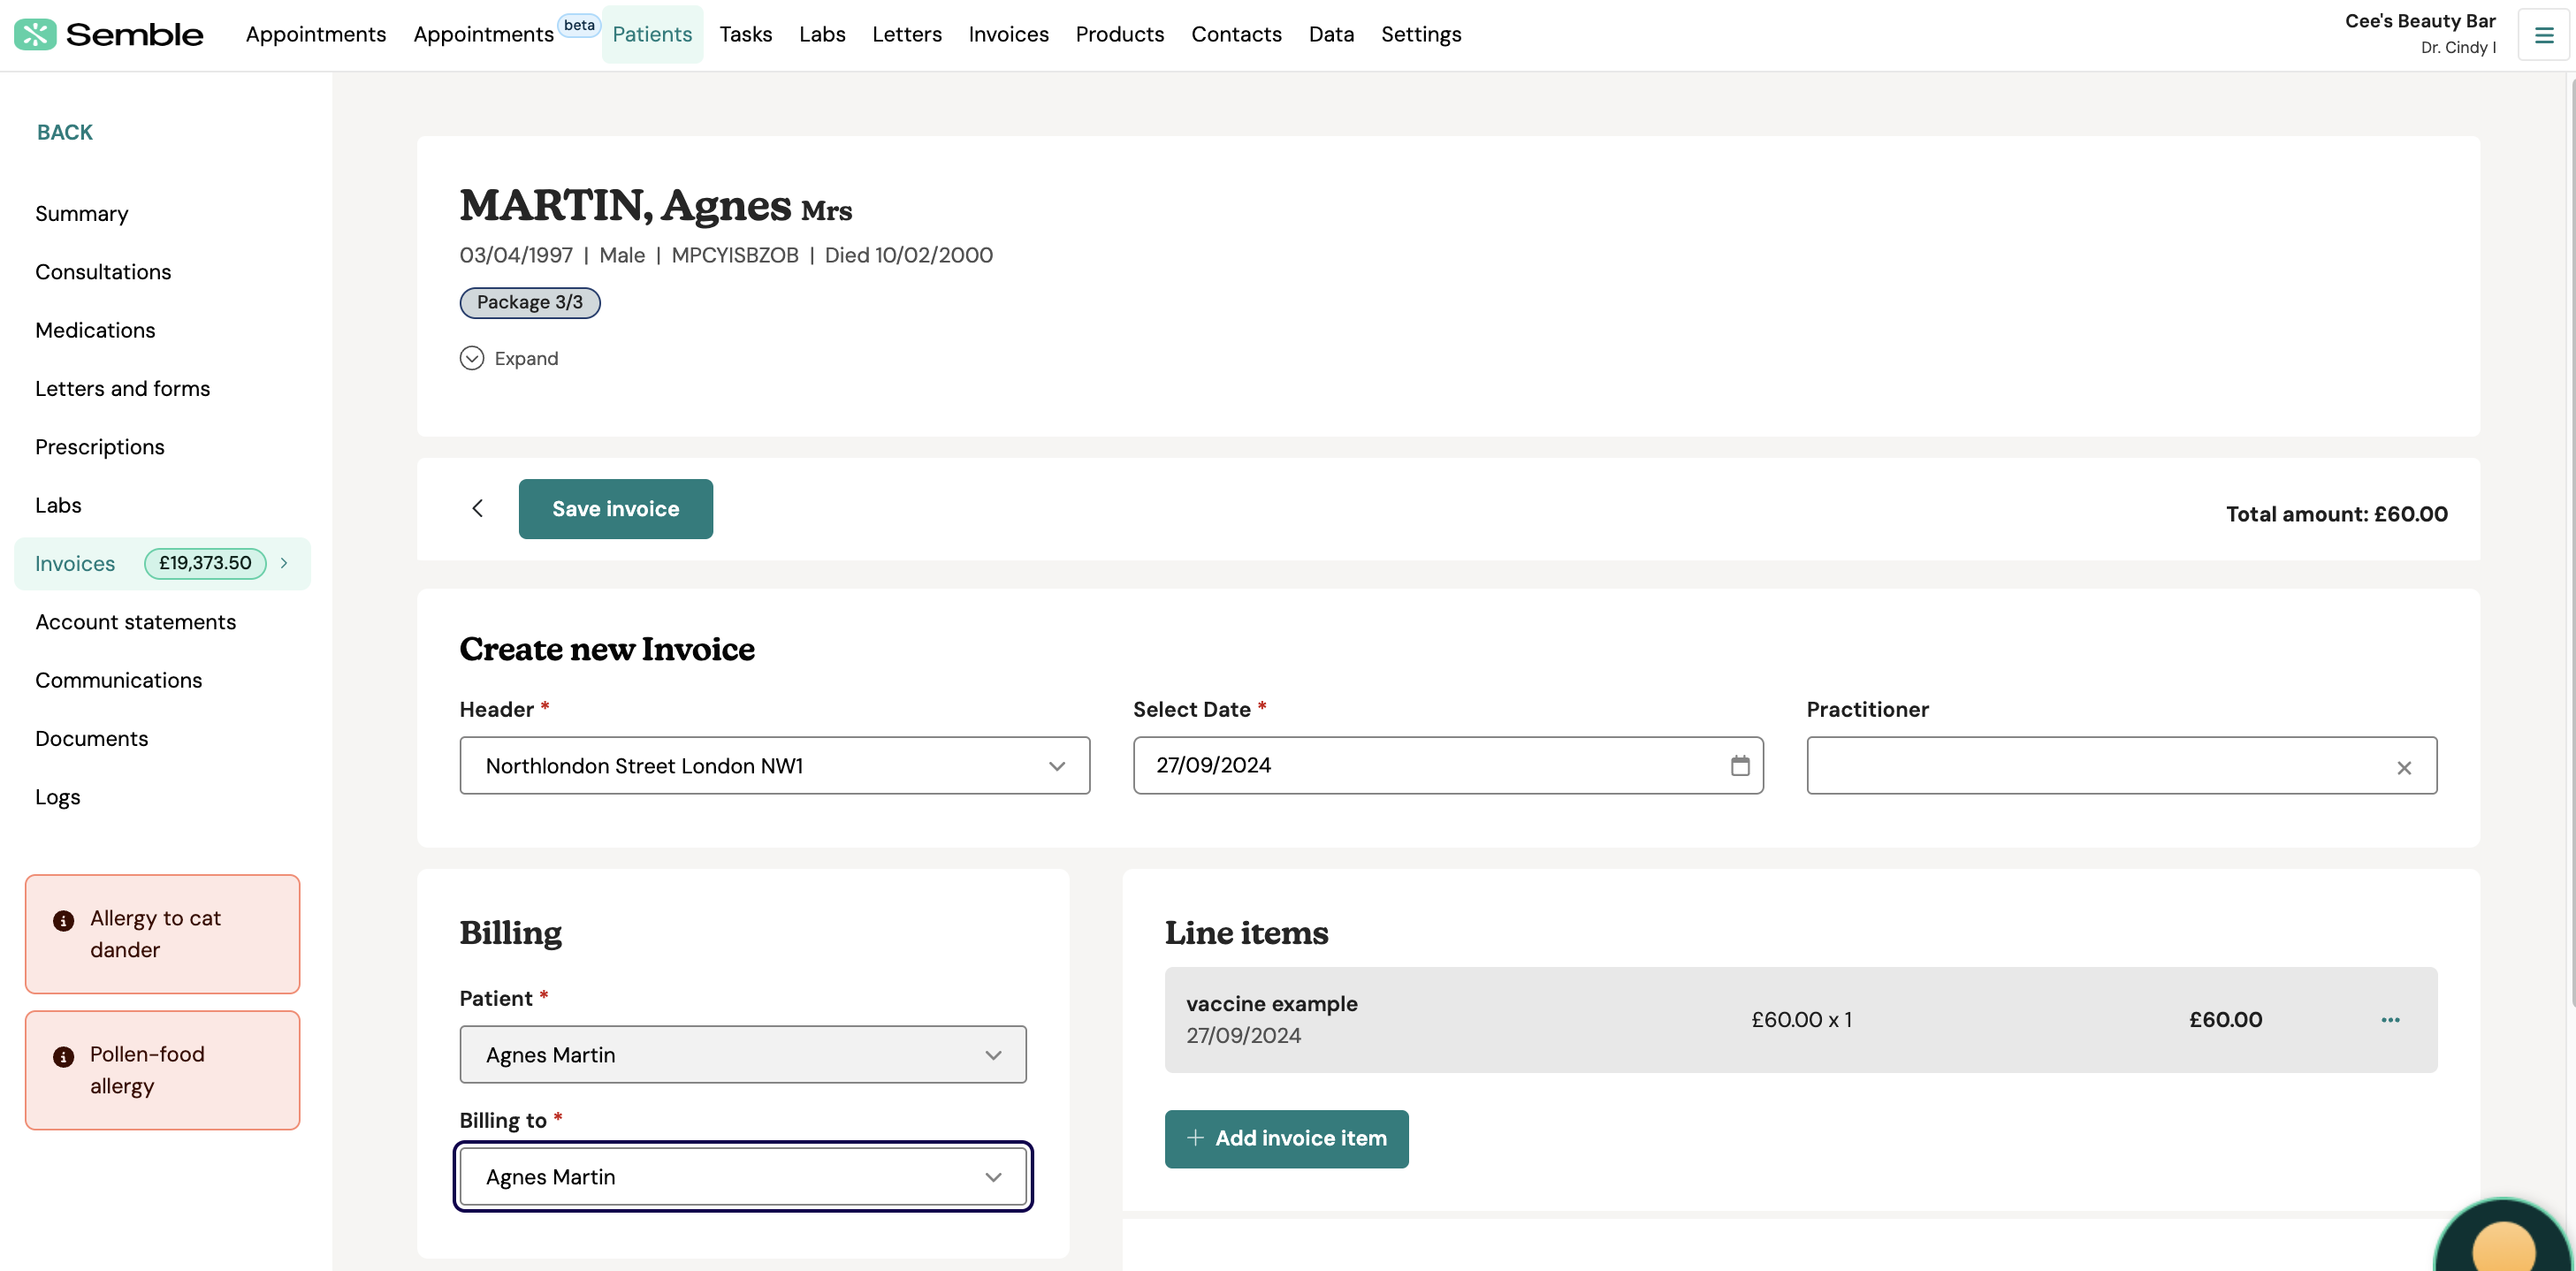This screenshot has height=1271, width=2576.
Task: Open the Tasks menu
Action: [x=745, y=34]
